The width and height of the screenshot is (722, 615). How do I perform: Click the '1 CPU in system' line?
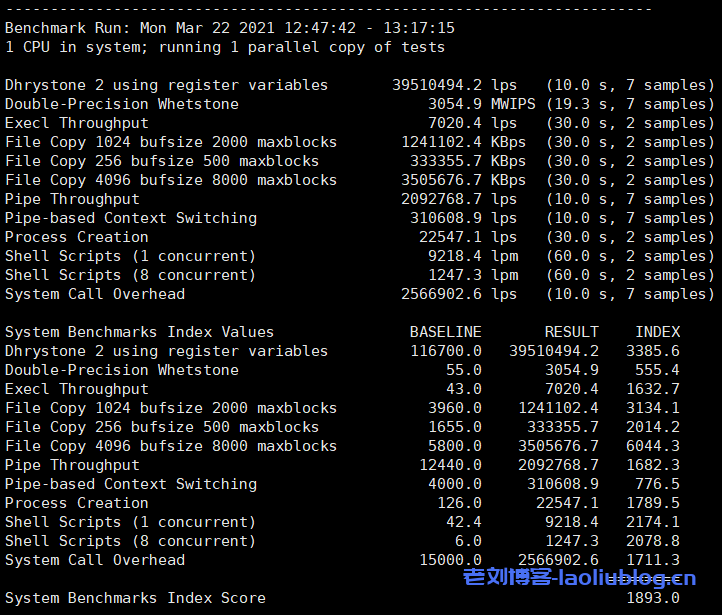(x=225, y=47)
